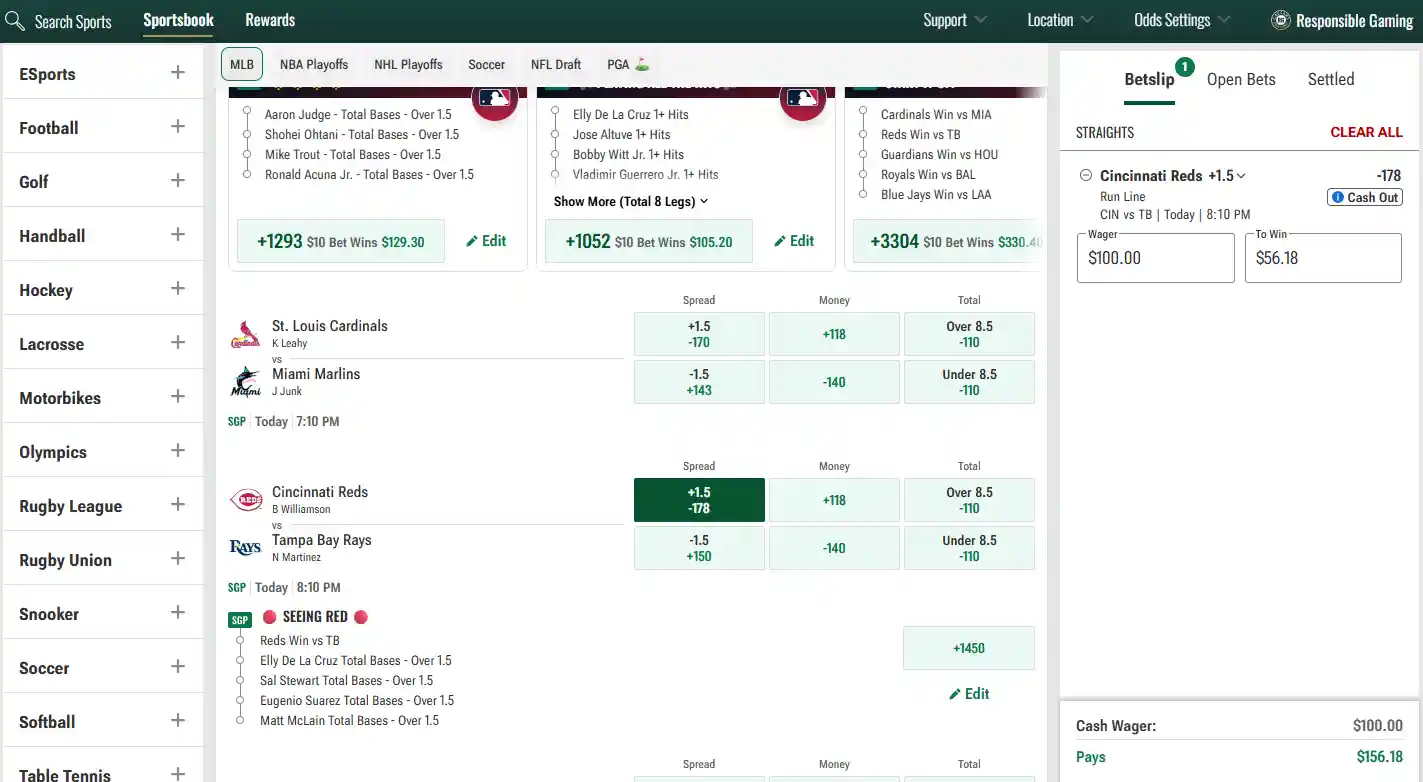
Task: Click the SGP badge beside Seeing Red
Action: 240,620
